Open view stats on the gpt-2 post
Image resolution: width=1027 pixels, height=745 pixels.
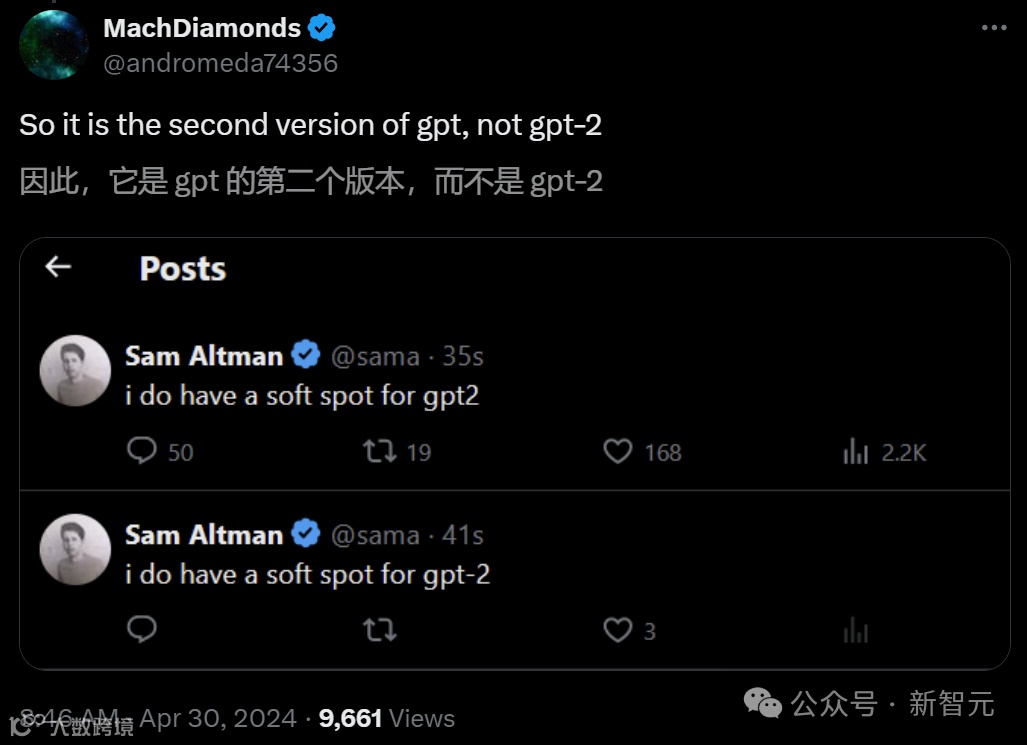click(x=856, y=631)
